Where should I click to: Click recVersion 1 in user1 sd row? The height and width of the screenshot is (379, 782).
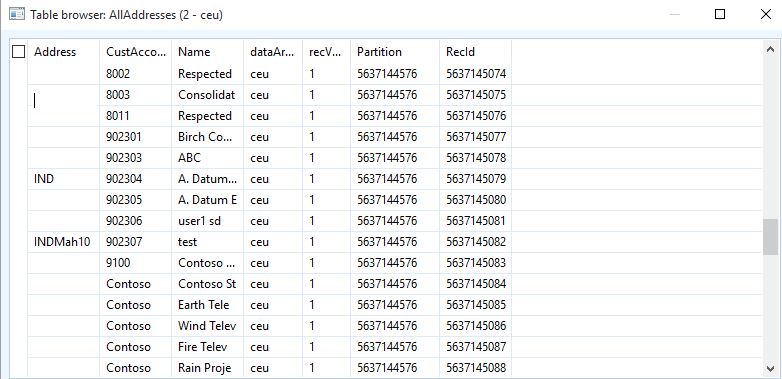[x=326, y=221]
